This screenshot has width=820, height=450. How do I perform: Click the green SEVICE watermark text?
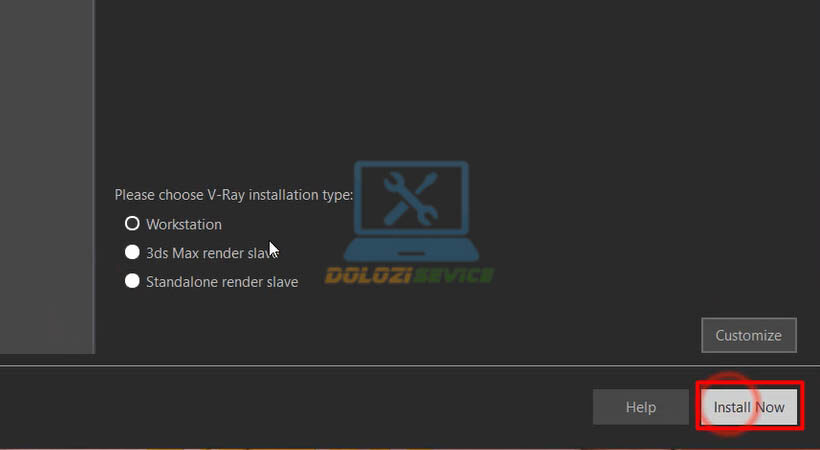[x=452, y=275]
